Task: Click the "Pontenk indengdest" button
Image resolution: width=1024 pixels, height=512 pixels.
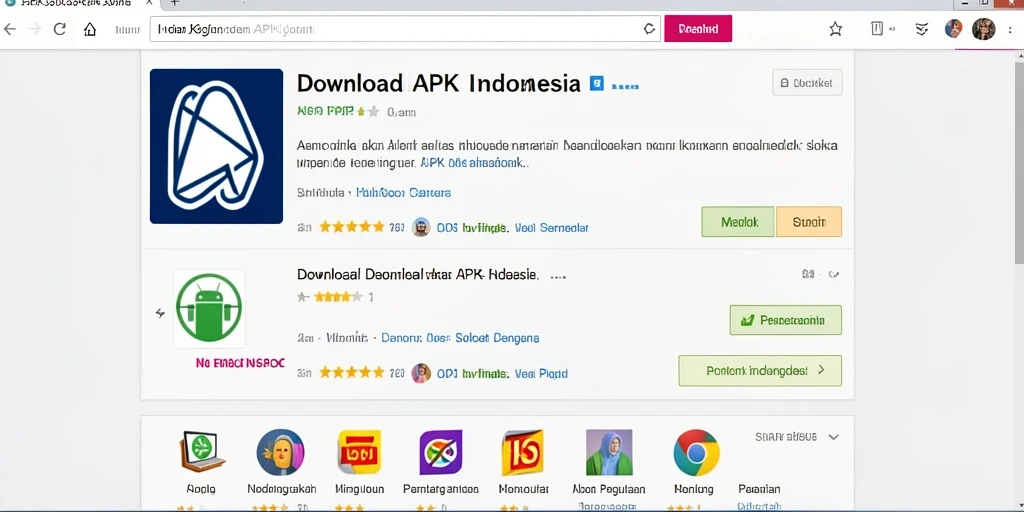Action: coord(760,370)
